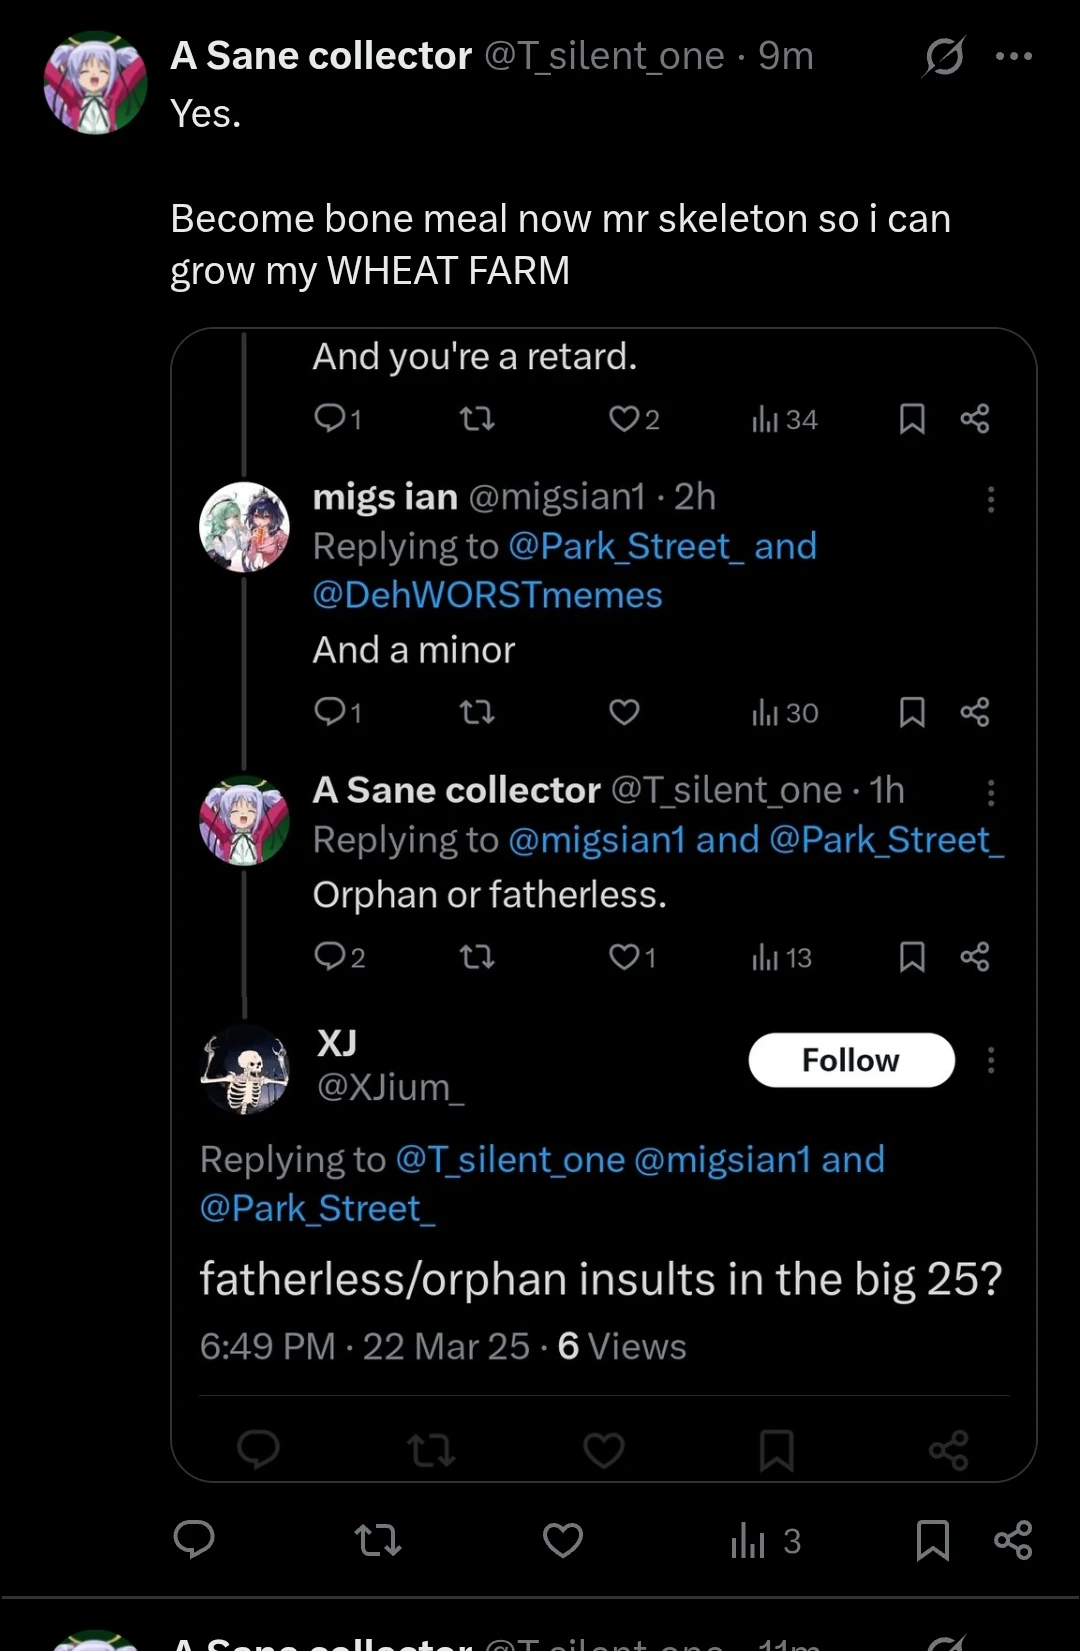The image size is (1080, 1651).
Task: Reply to the main tweet at bottom
Action: 194,1540
